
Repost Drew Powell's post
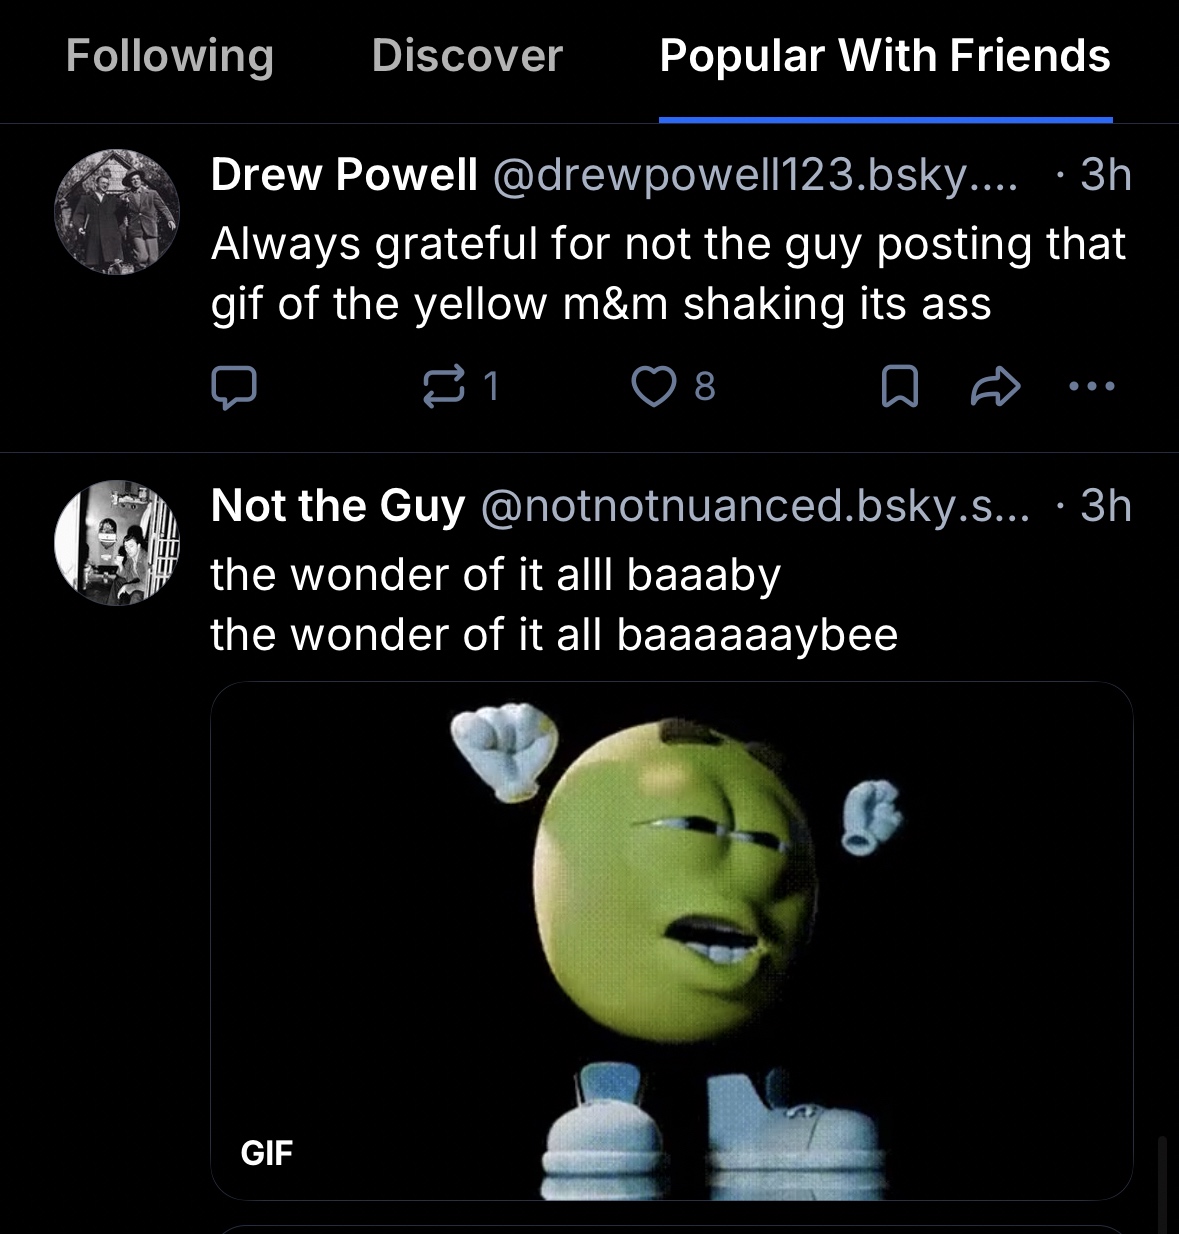pos(445,387)
